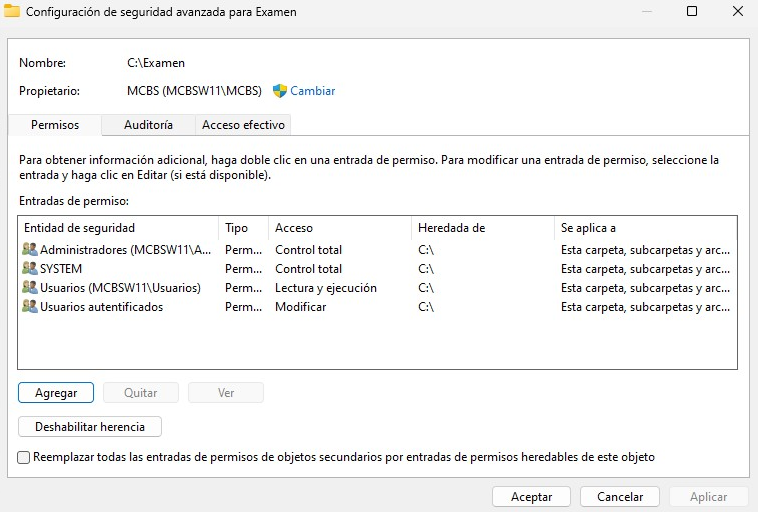Enable replace child object permissions checkbox
Screen dimensions: 758x512
24,457
